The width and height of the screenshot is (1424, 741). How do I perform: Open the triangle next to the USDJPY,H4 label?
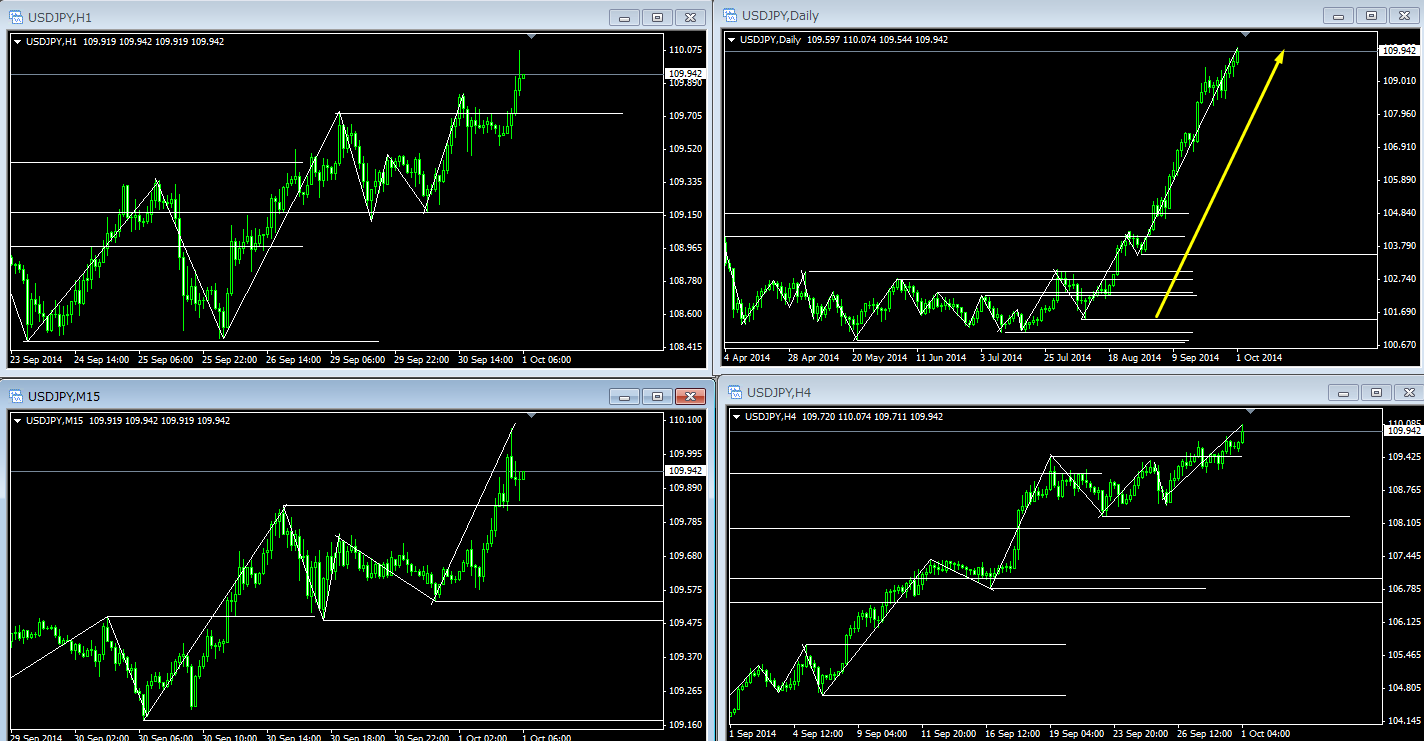click(737, 416)
